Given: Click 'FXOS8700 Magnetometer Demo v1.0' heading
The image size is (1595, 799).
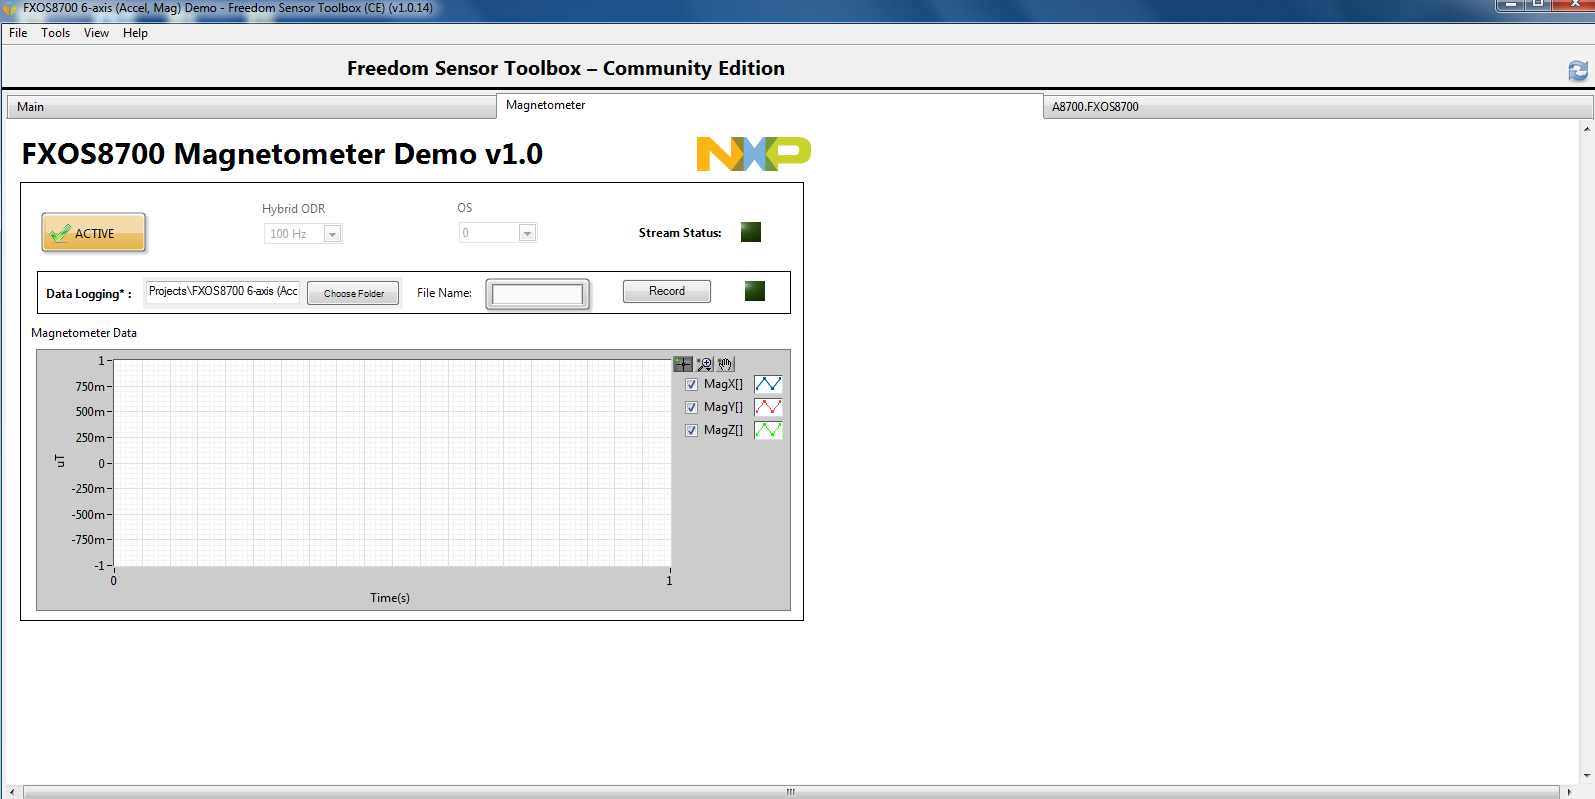Looking at the screenshot, I should pyautogui.click(x=282, y=154).
